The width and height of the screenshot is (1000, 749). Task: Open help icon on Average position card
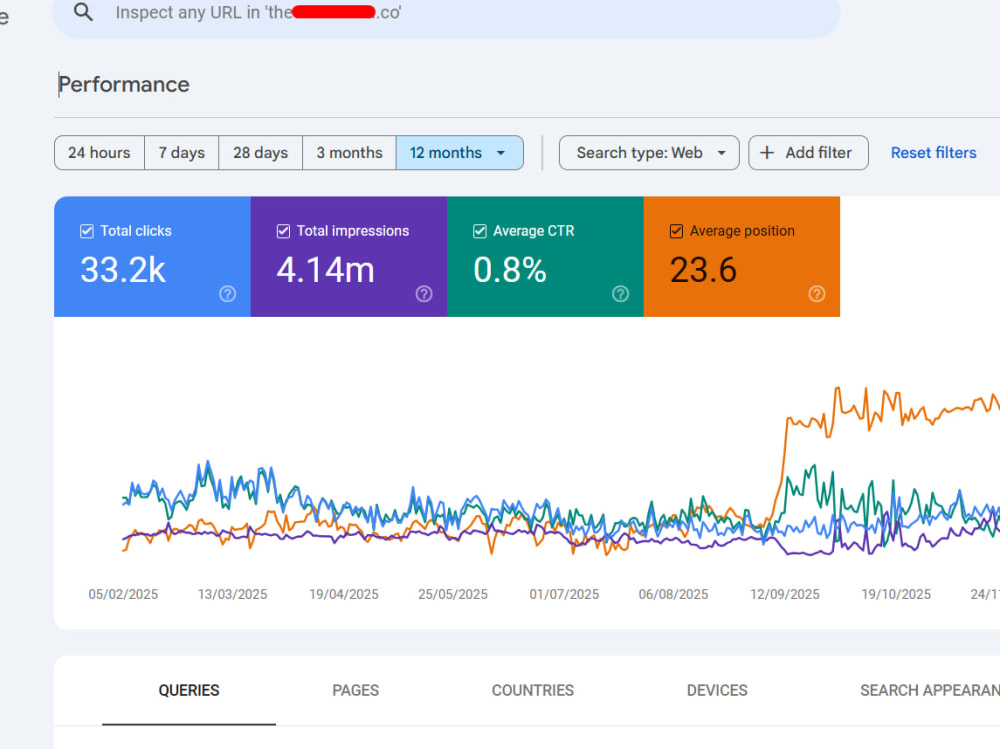coord(817,293)
